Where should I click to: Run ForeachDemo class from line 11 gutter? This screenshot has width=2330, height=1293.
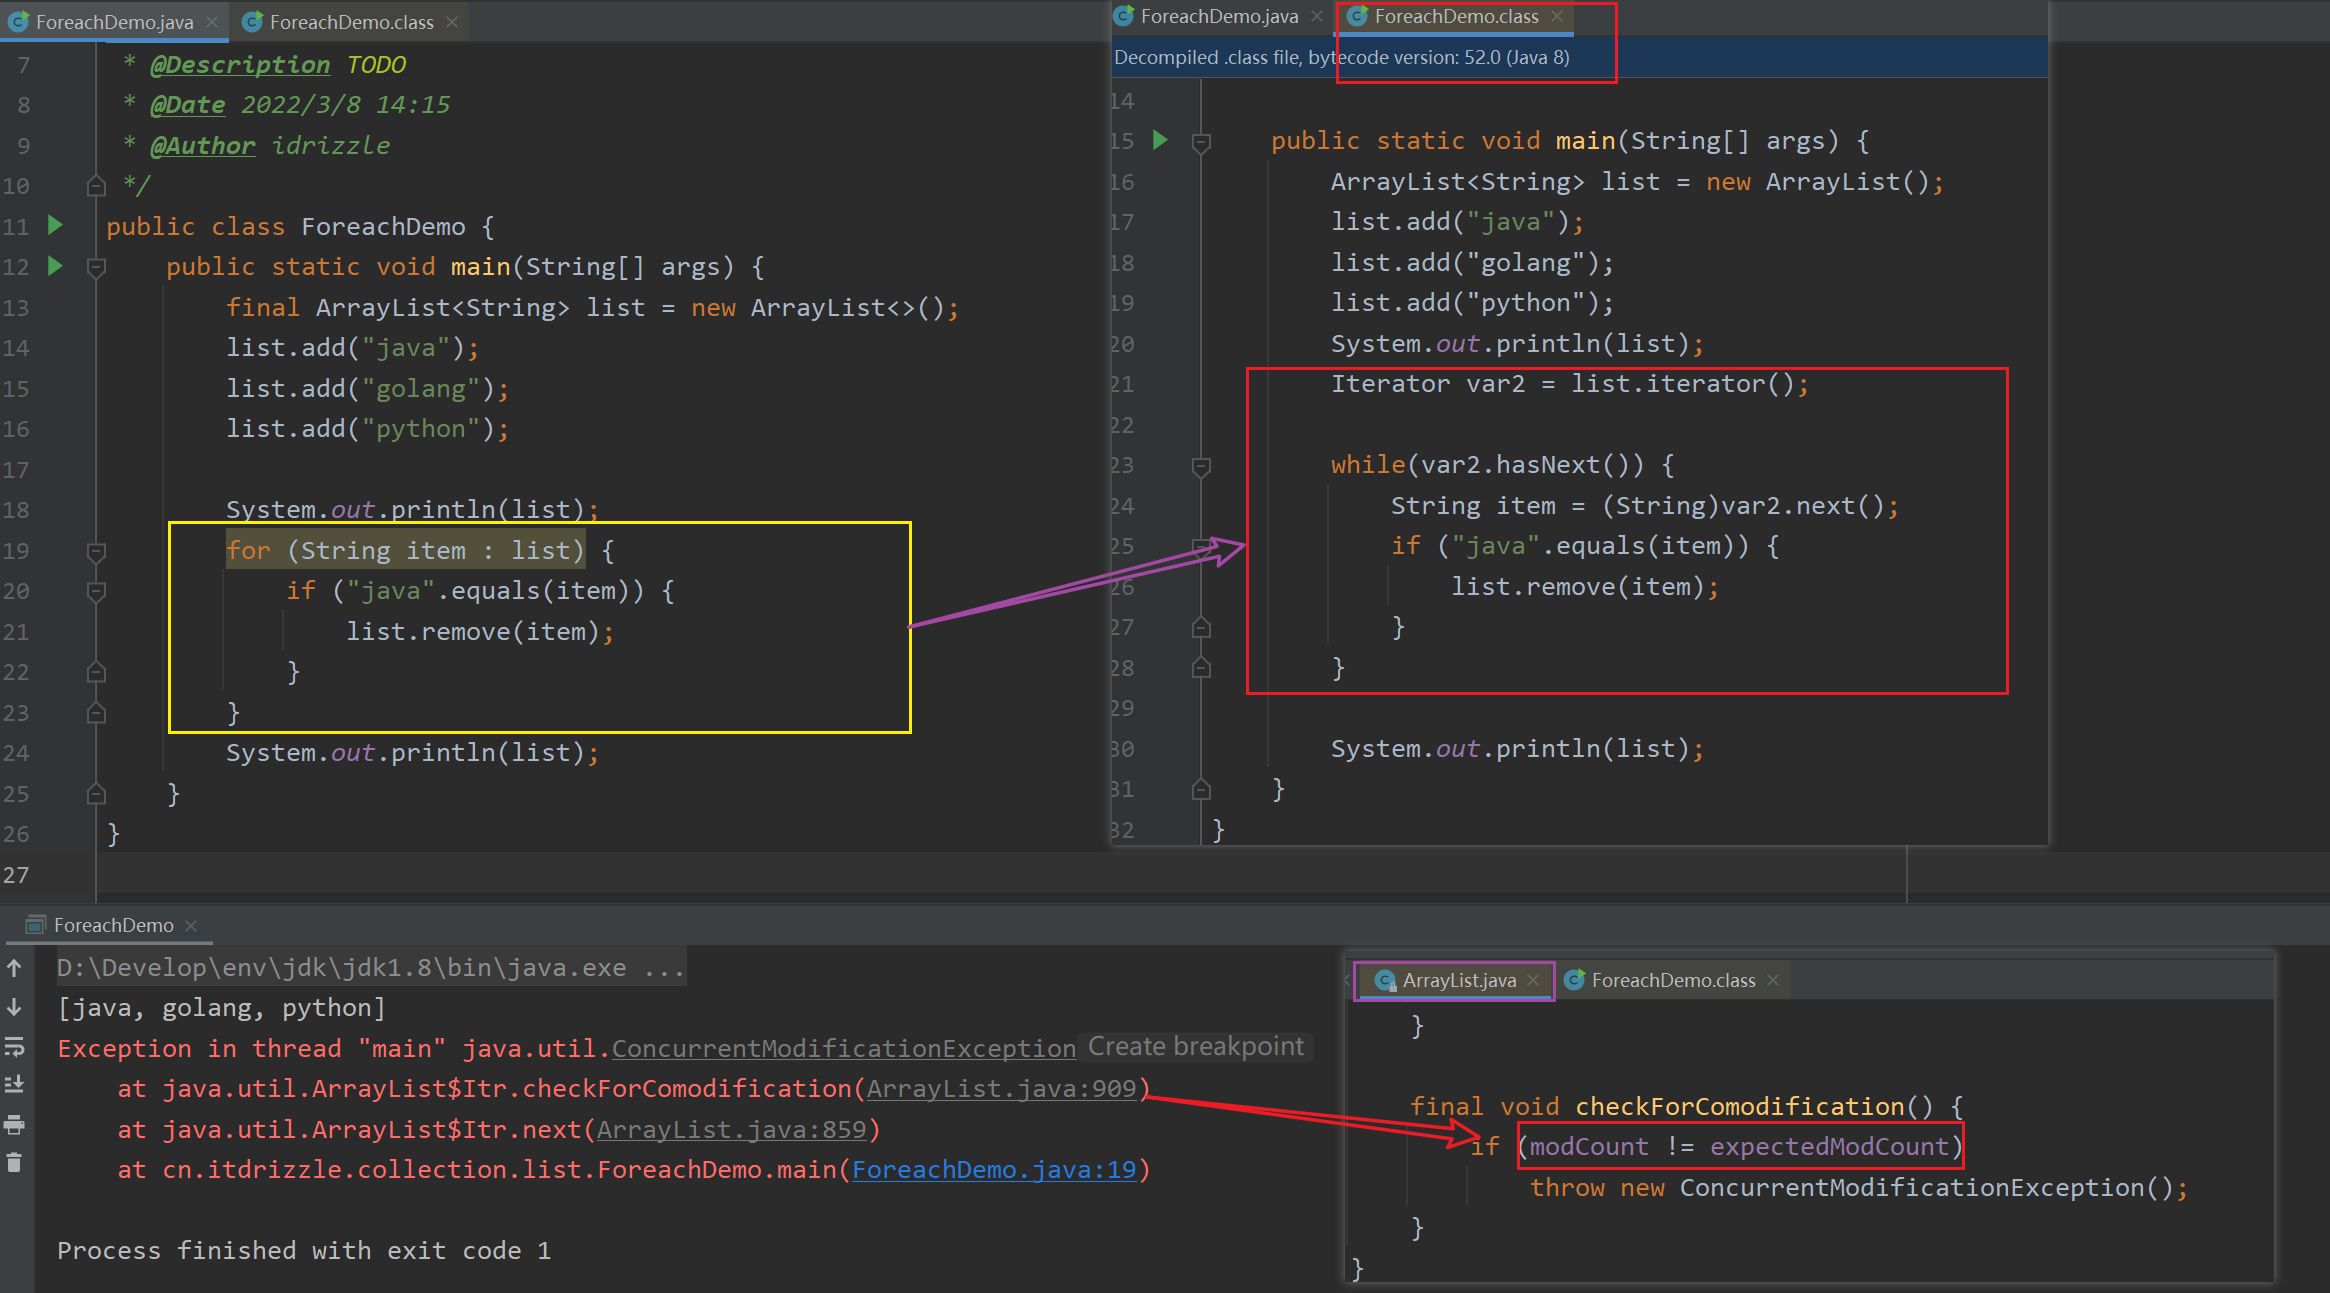pyautogui.click(x=56, y=226)
